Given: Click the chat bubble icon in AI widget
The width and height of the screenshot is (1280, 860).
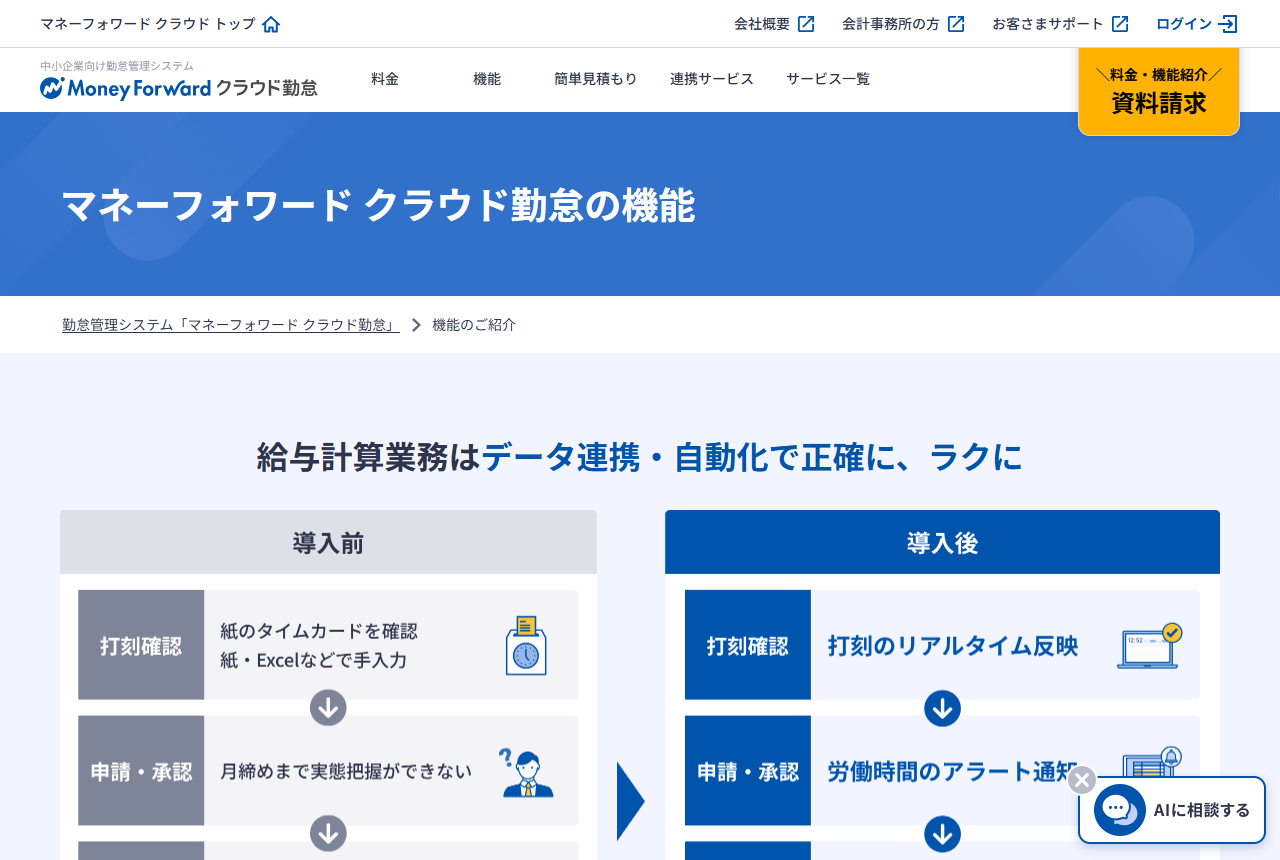Looking at the screenshot, I should tap(1120, 810).
